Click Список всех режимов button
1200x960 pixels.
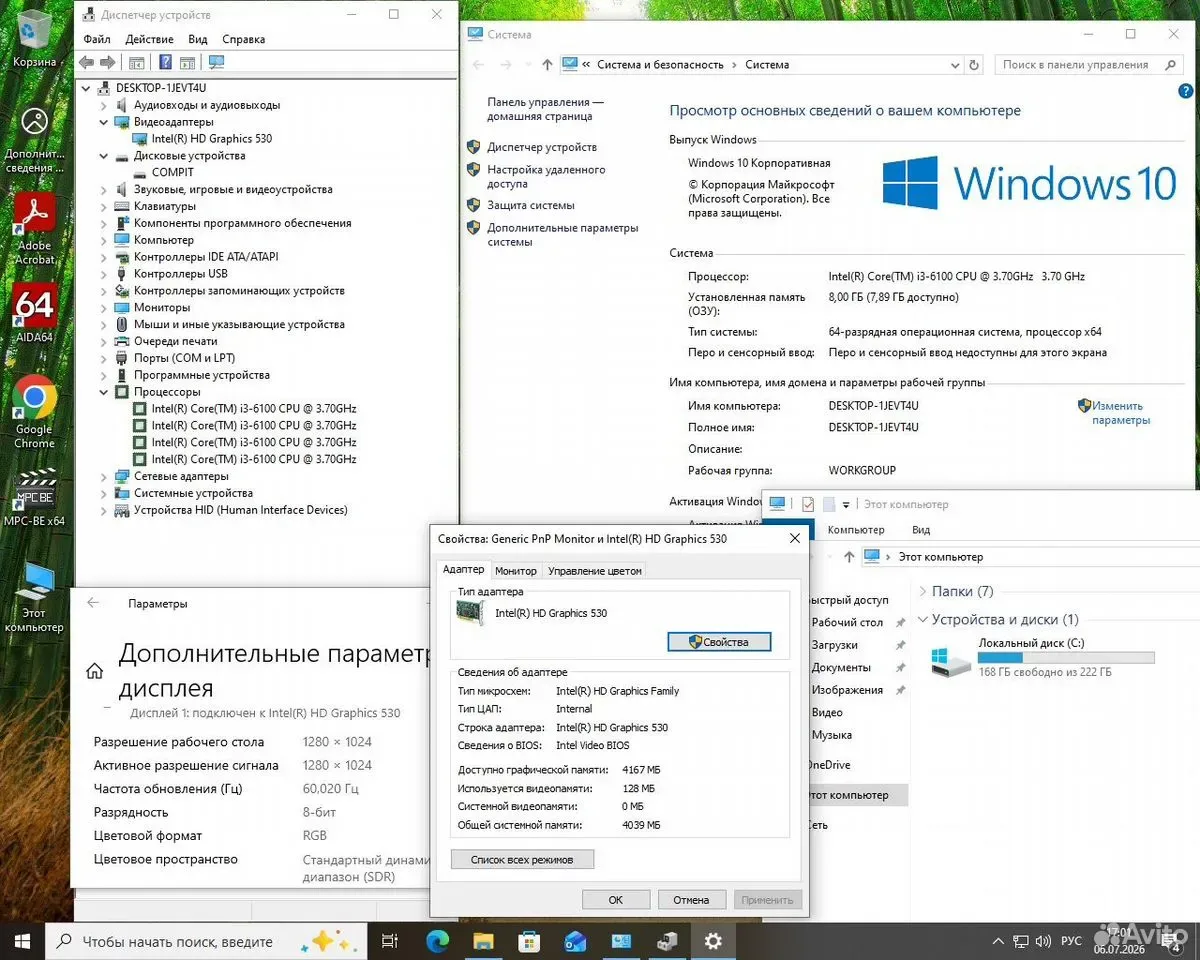click(522, 860)
